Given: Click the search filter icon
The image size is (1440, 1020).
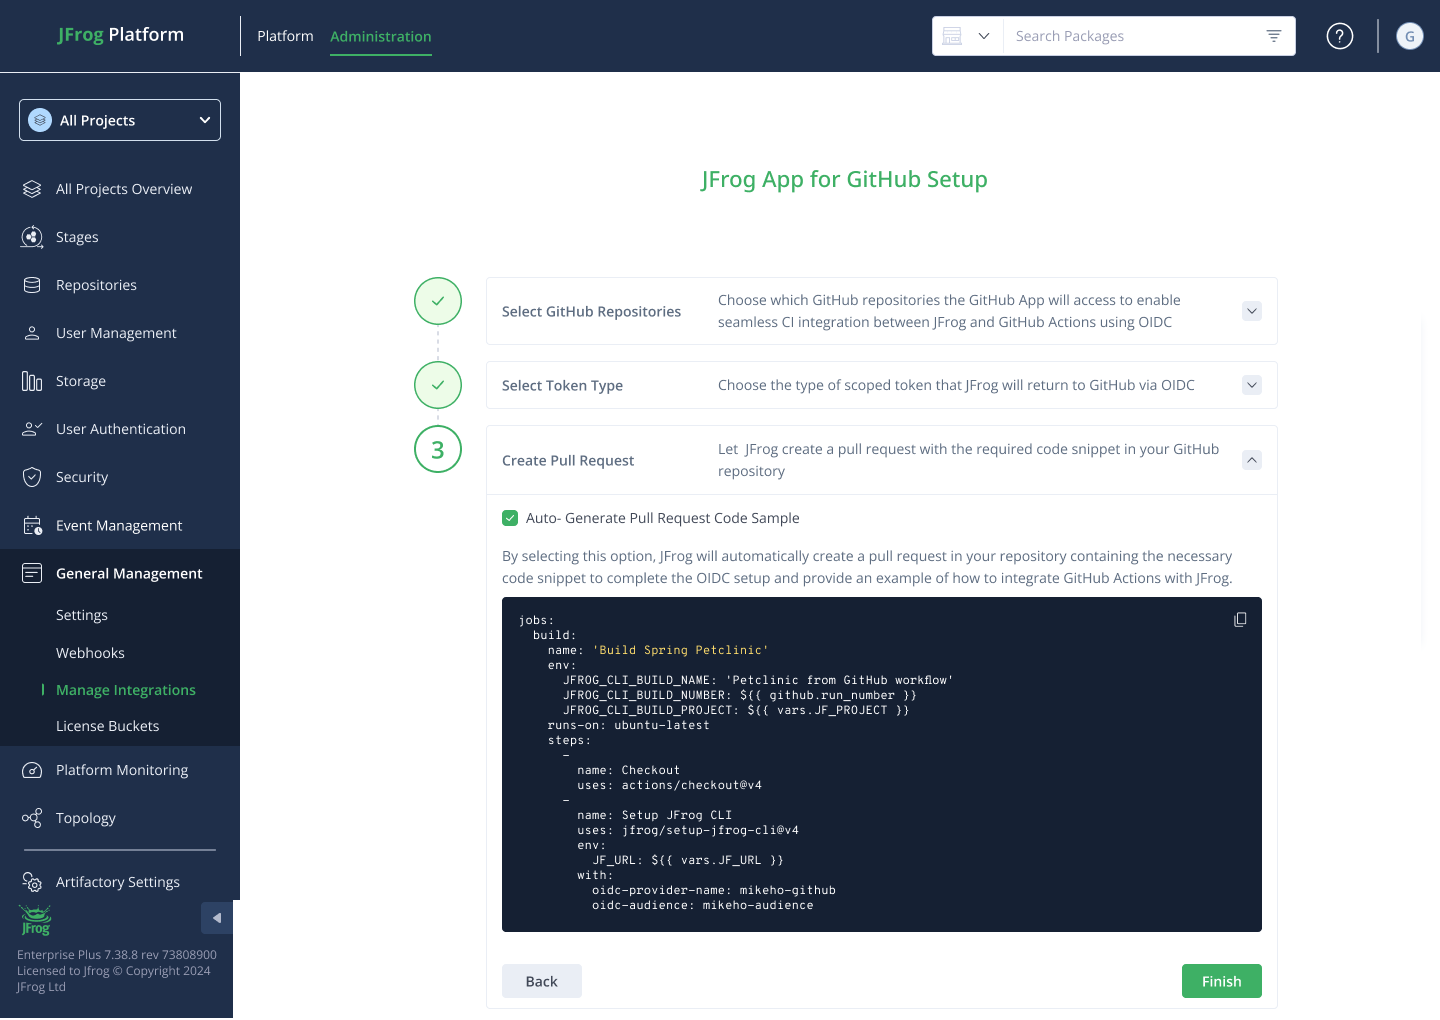Looking at the screenshot, I should click(1273, 36).
